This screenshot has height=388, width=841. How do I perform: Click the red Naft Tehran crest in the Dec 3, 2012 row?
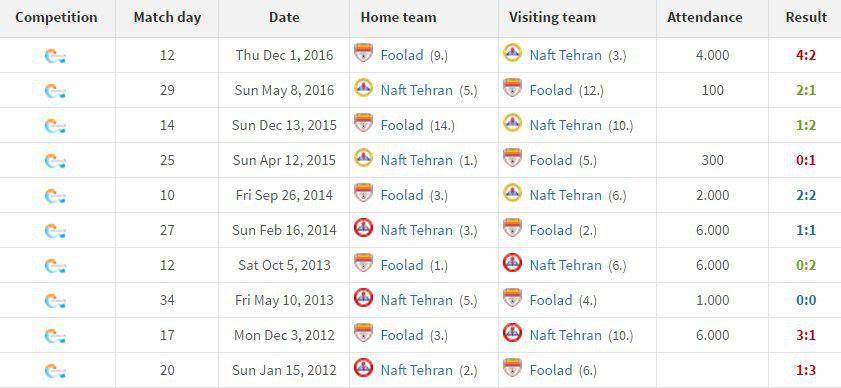pyautogui.click(x=512, y=333)
